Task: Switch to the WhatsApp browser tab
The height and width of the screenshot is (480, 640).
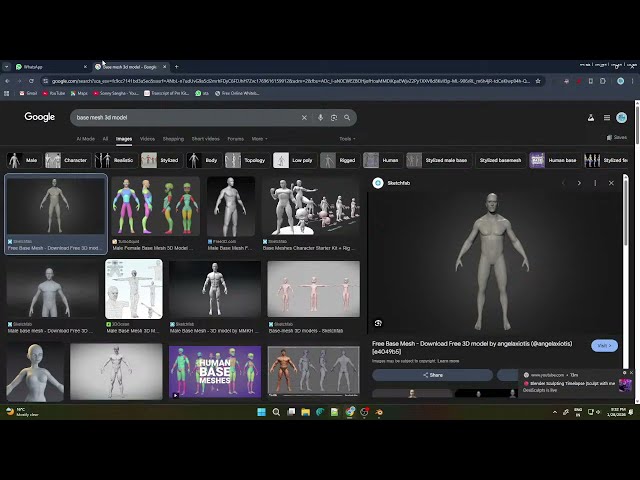Action: [x=51, y=67]
